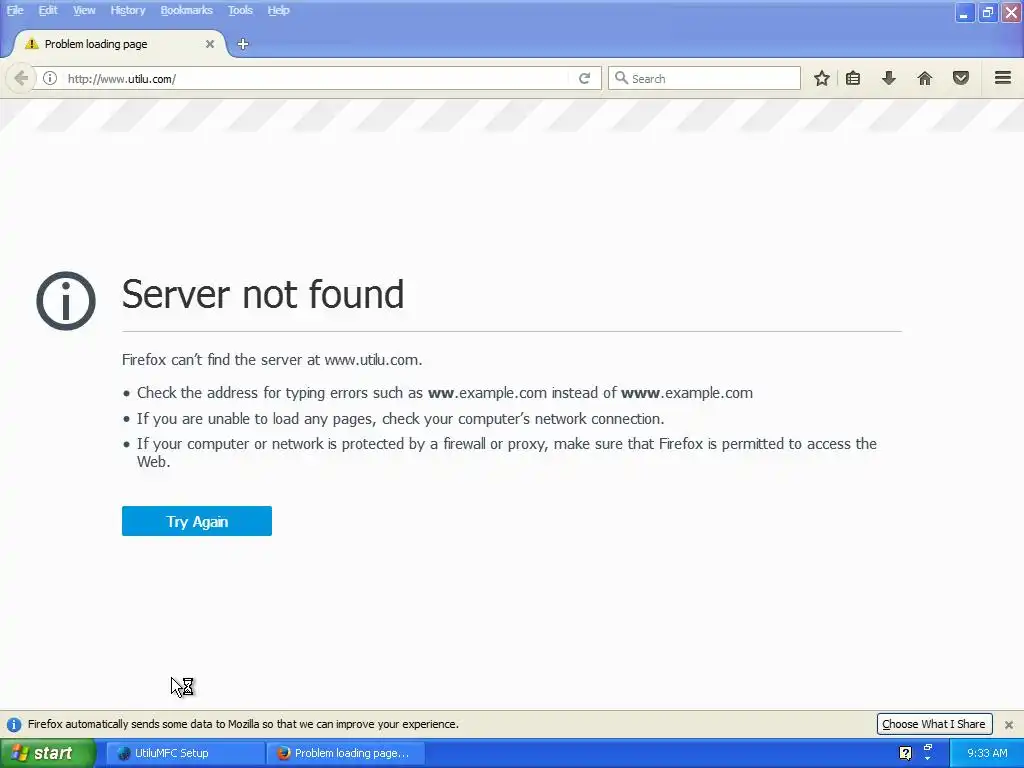
Task: Click the info icon in the notification bar
Action: click(x=14, y=724)
